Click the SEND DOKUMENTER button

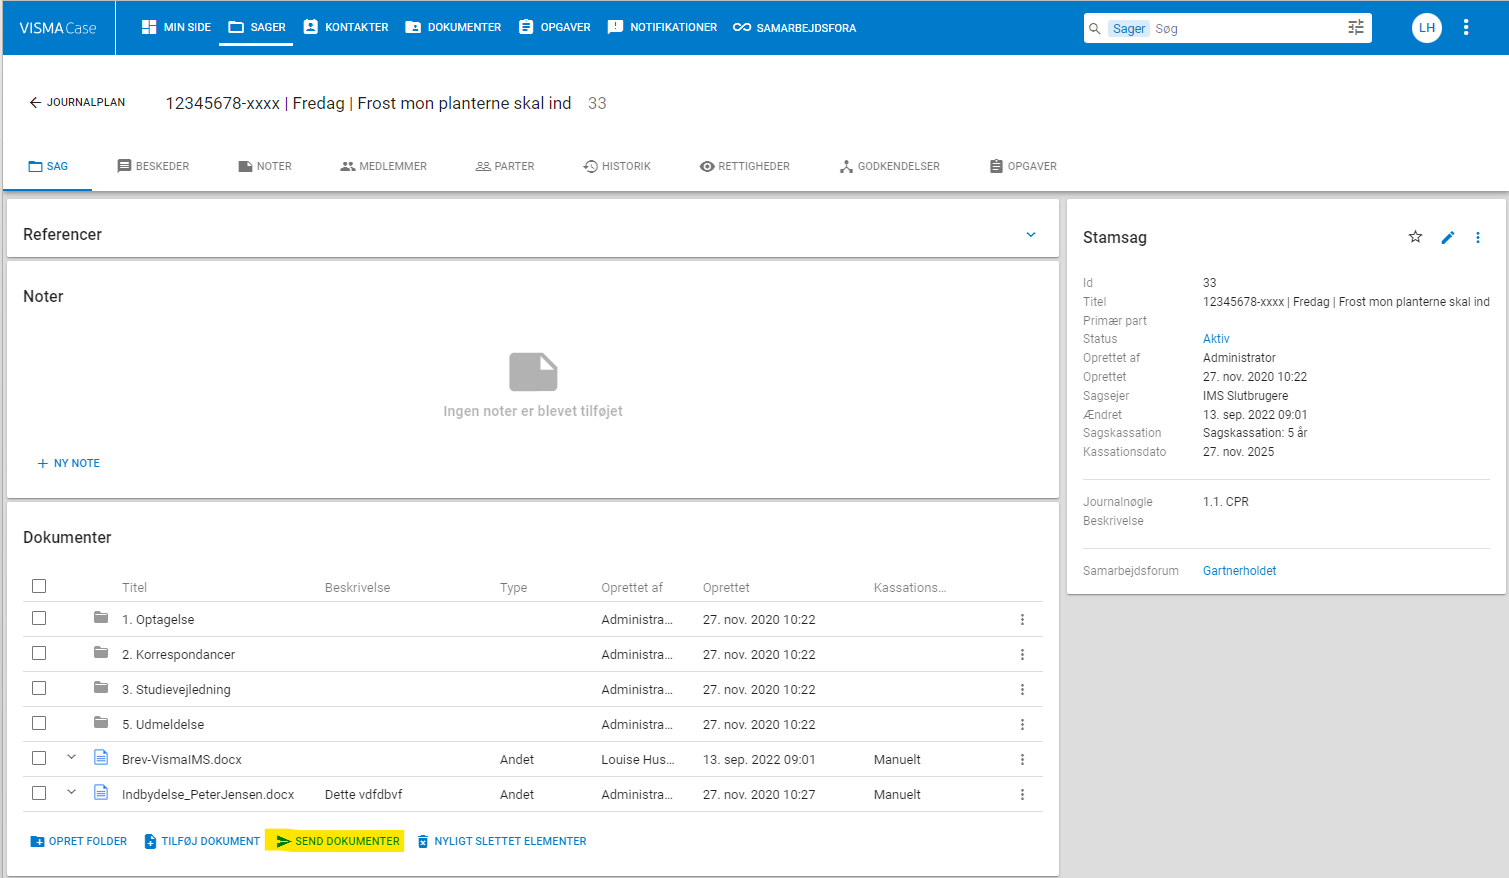click(335, 841)
